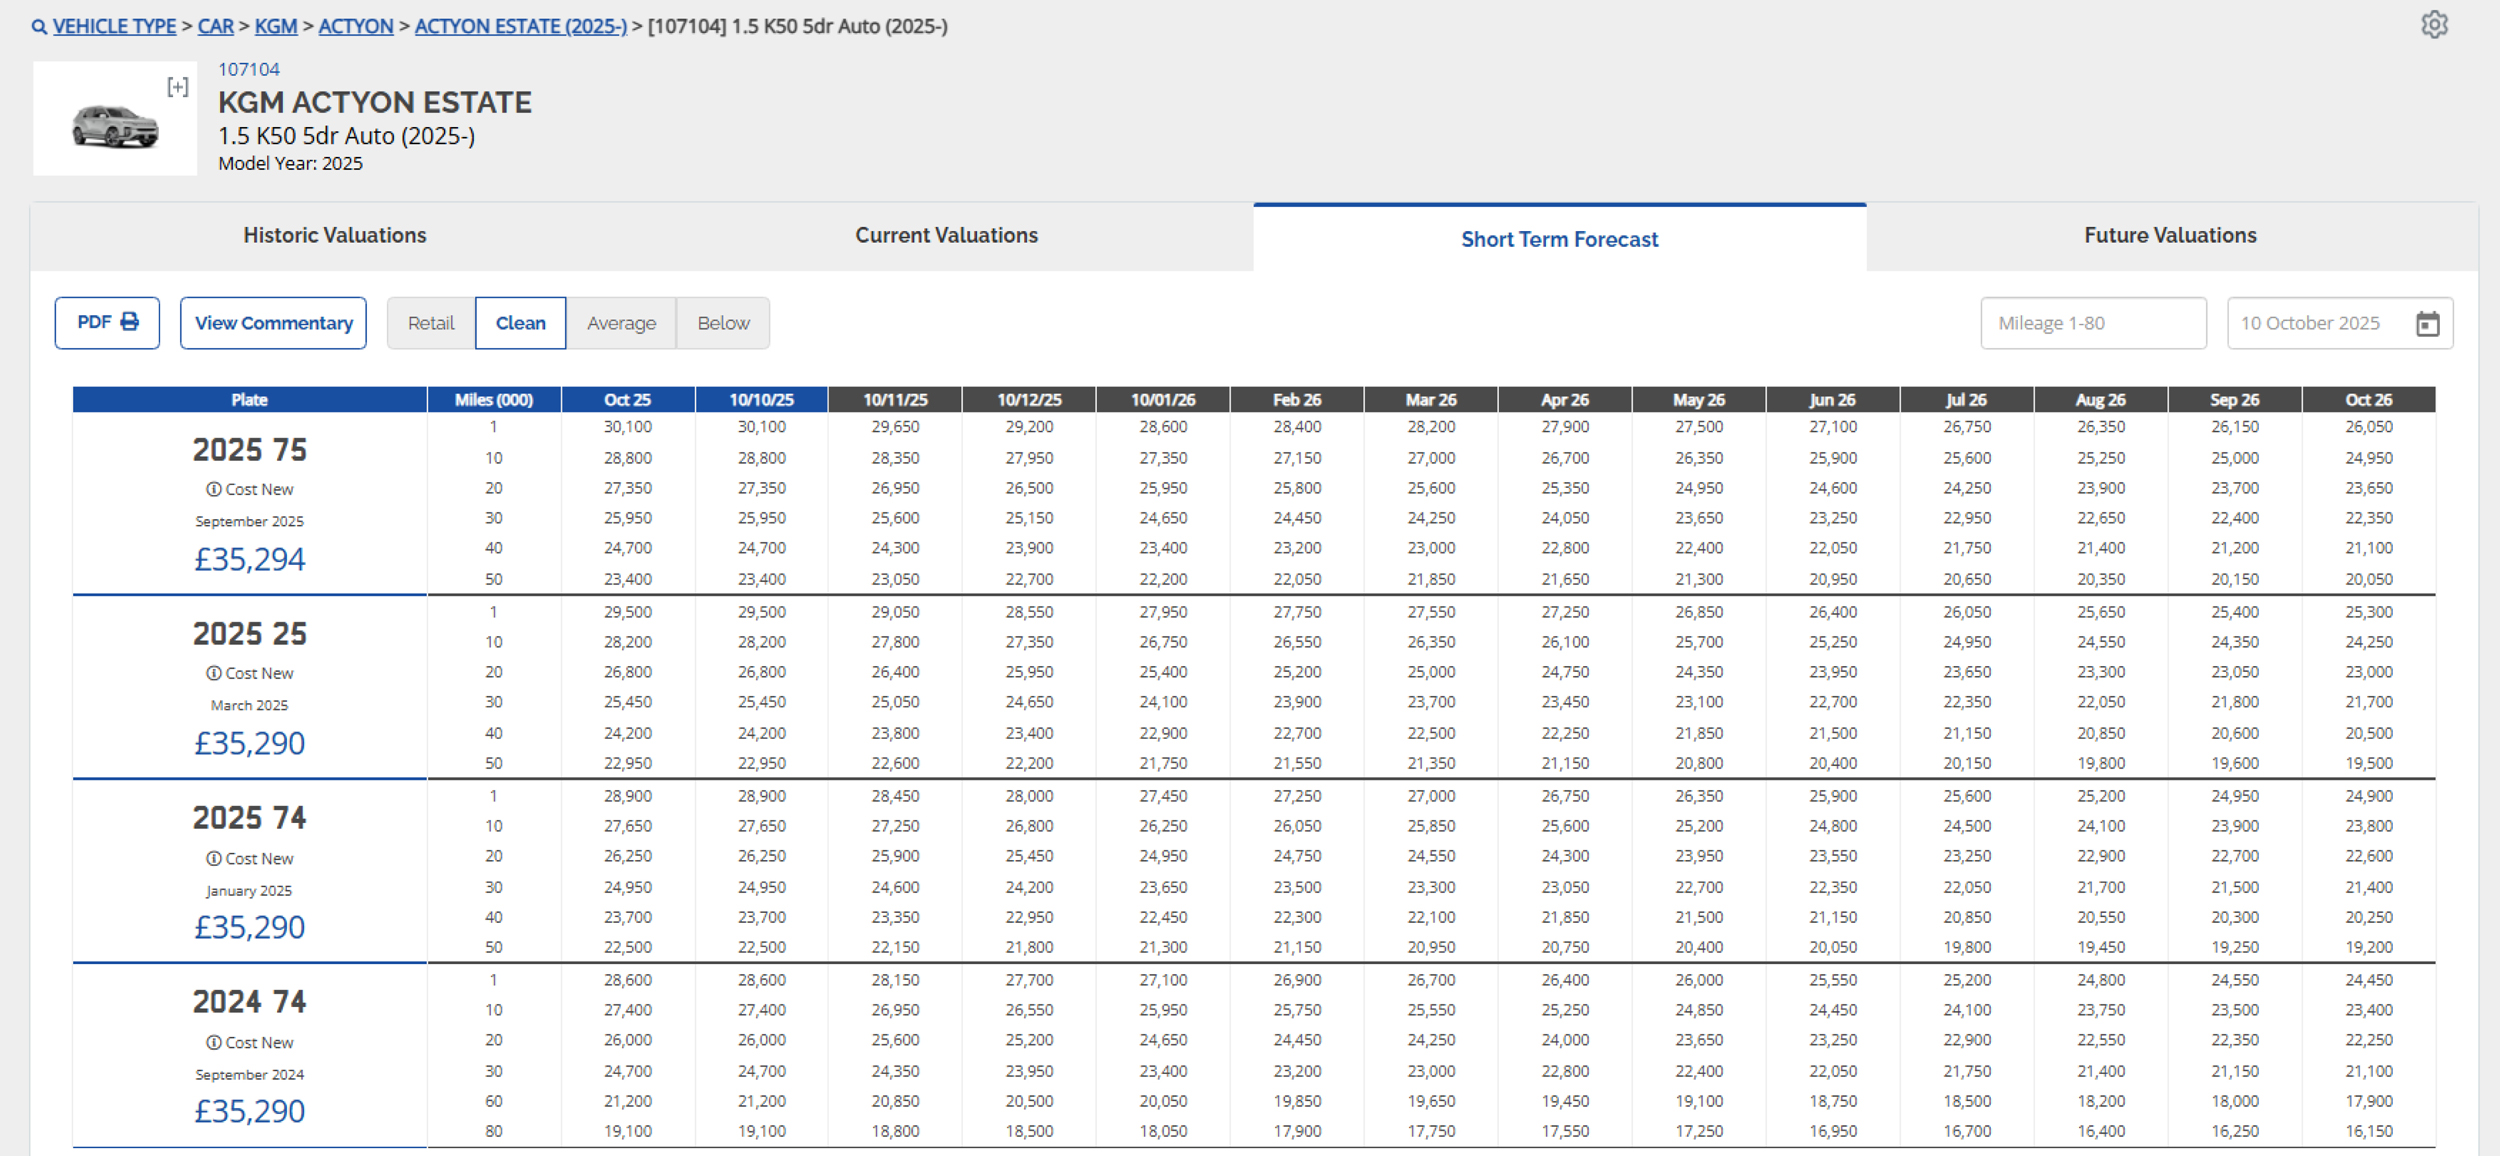The height and width of the screenshot is (1156, 2500).
Task: Switch to the Future Valuations tab
Action: (x=2170, y=235)
